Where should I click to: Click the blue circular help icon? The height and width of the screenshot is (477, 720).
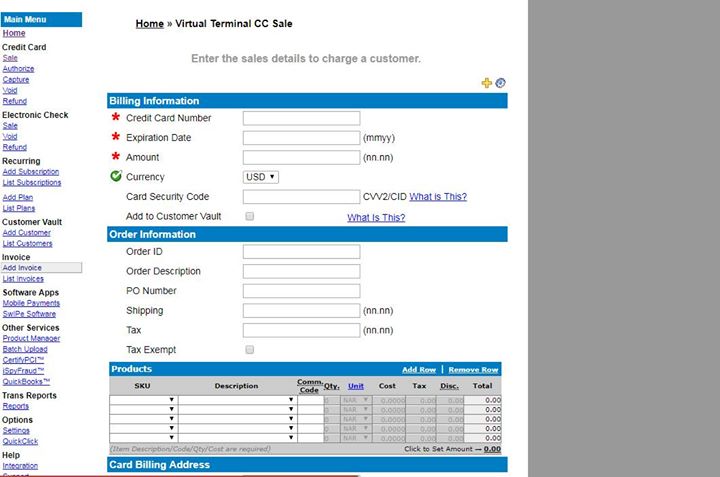500,83
